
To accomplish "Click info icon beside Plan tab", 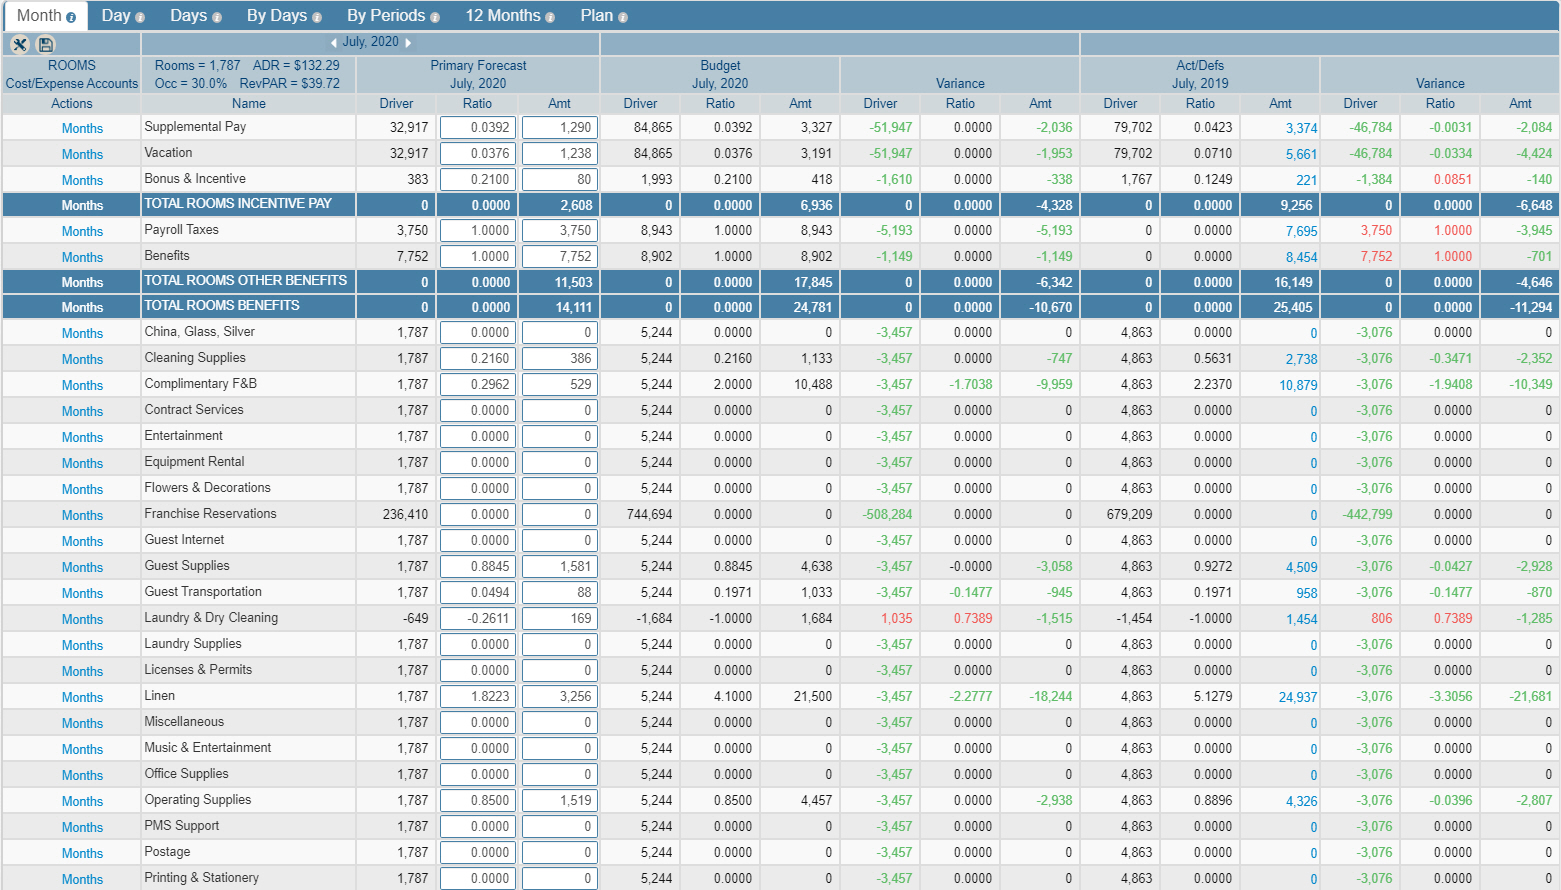I will pos(623,17).
